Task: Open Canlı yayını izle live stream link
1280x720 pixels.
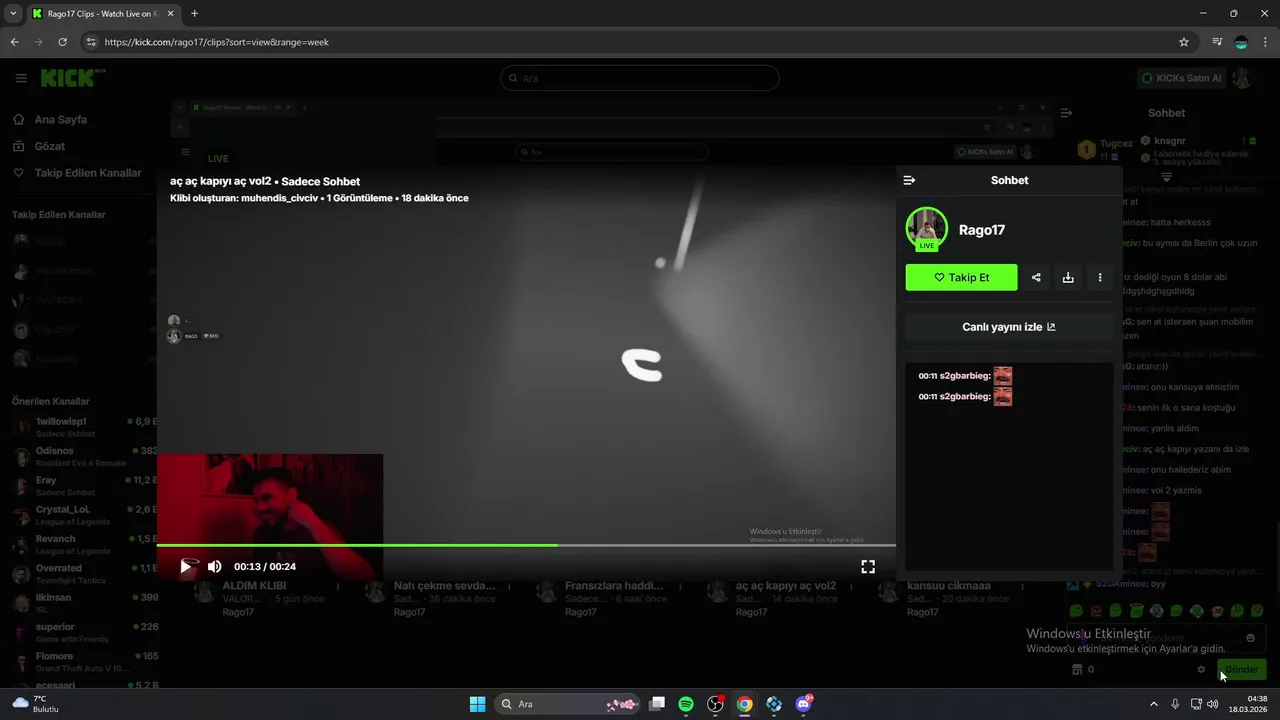Action: pyautogui.click(x=1009, y=327)
